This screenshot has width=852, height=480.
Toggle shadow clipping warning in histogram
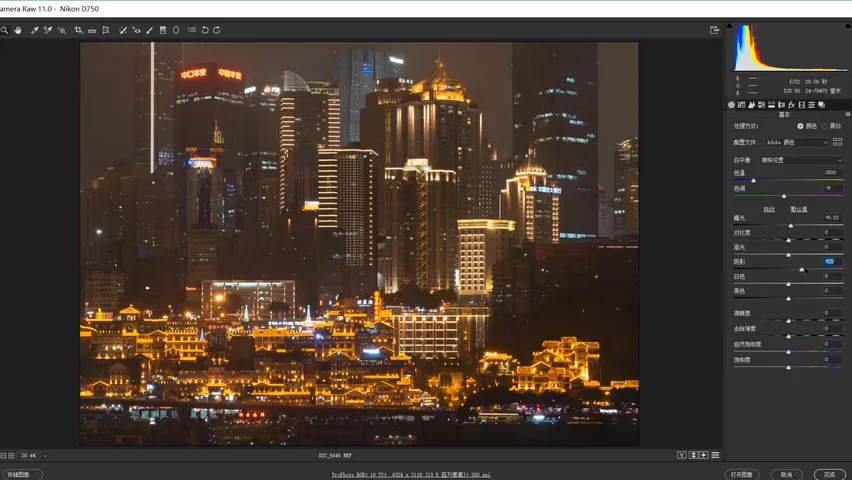[729, 26]
